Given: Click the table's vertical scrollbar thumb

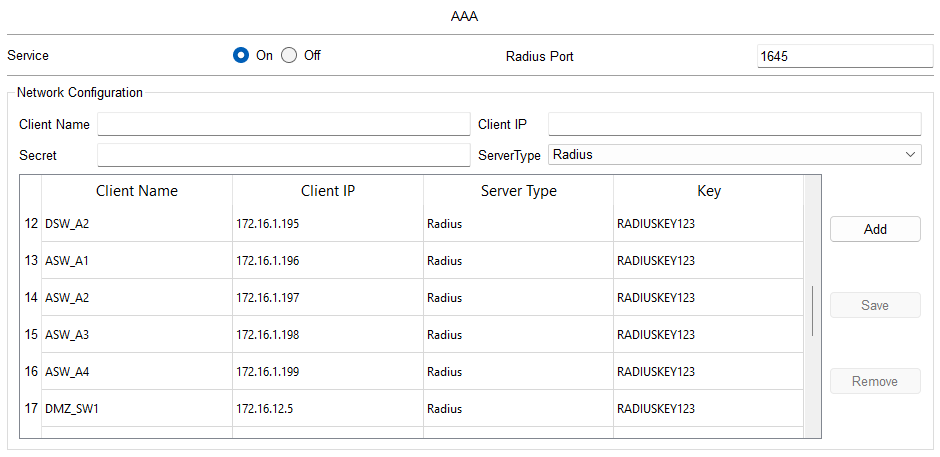Looking at the screenshot, I should tap(812, 311).
